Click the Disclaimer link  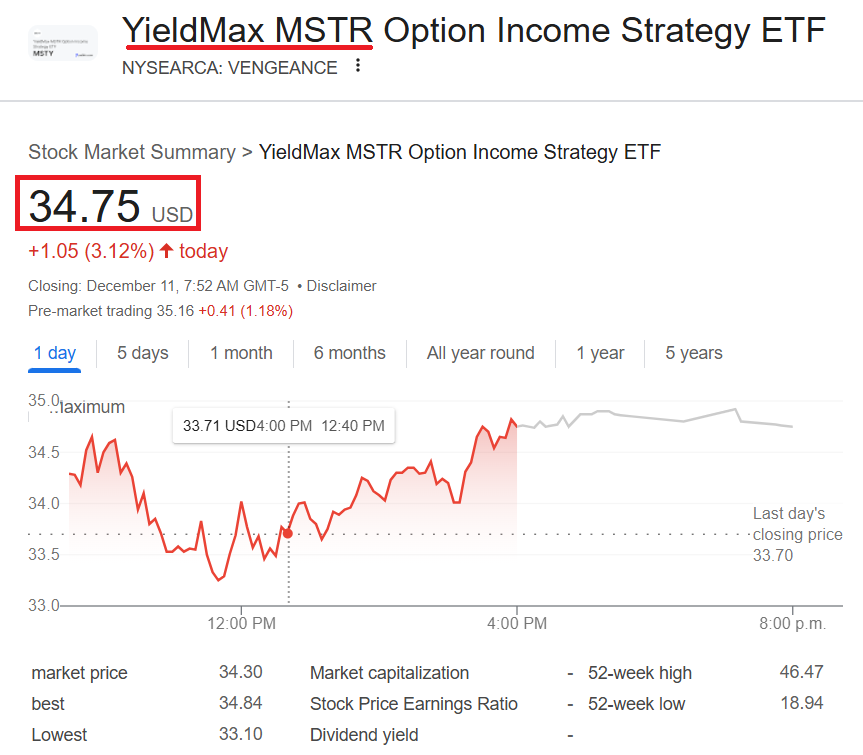coord(341,285)
